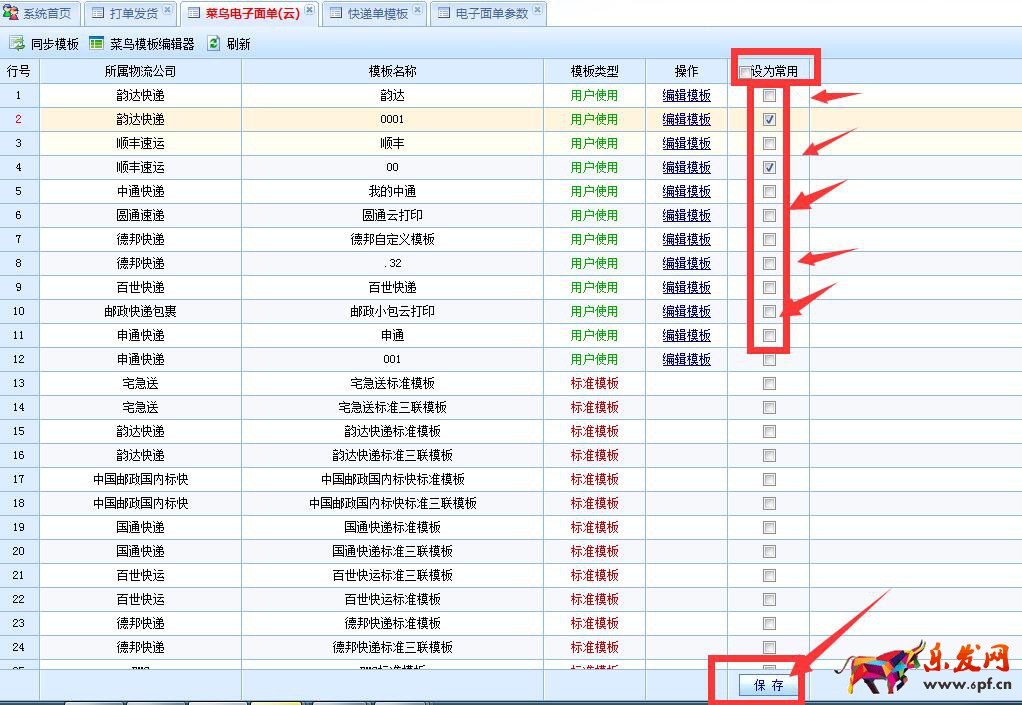Screen dimensions: 1022x705
Task: Click 编辑模板 link for row 3 顺丰
Action: (686, 144)
